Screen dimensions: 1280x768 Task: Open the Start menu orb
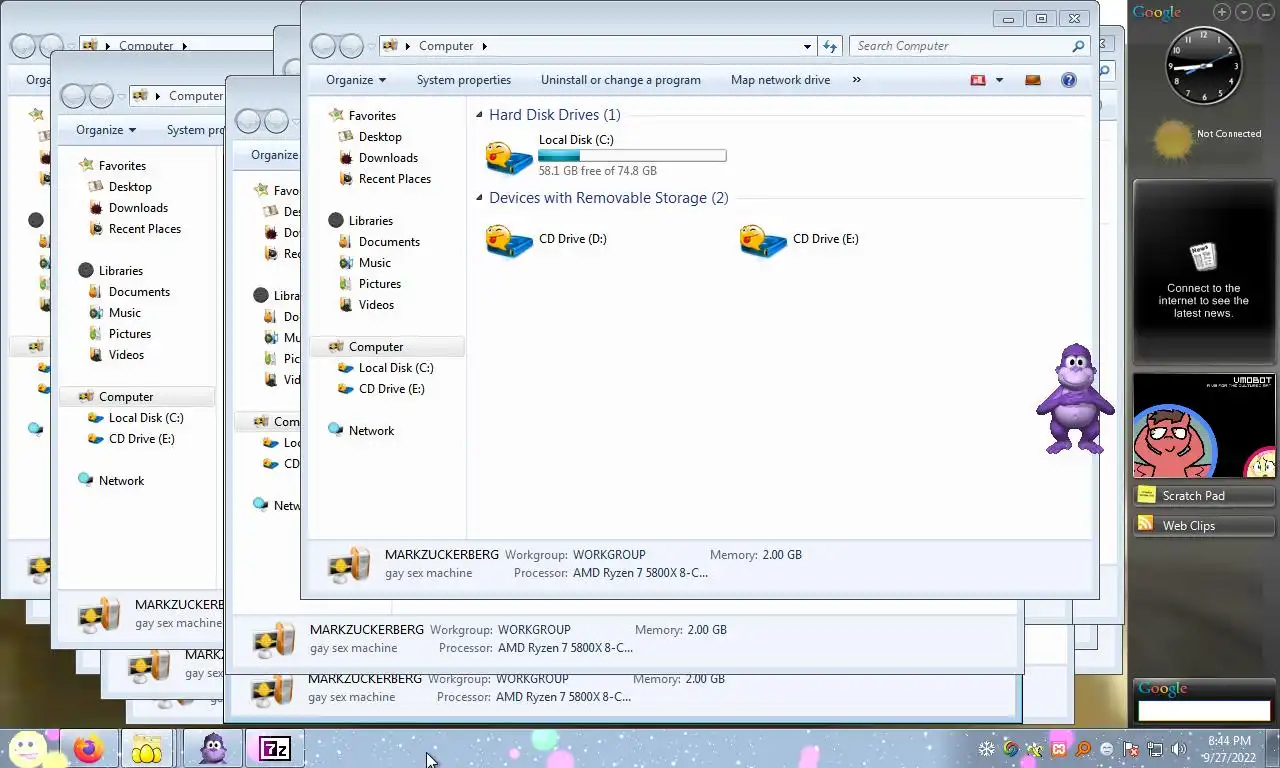point(29,748)
